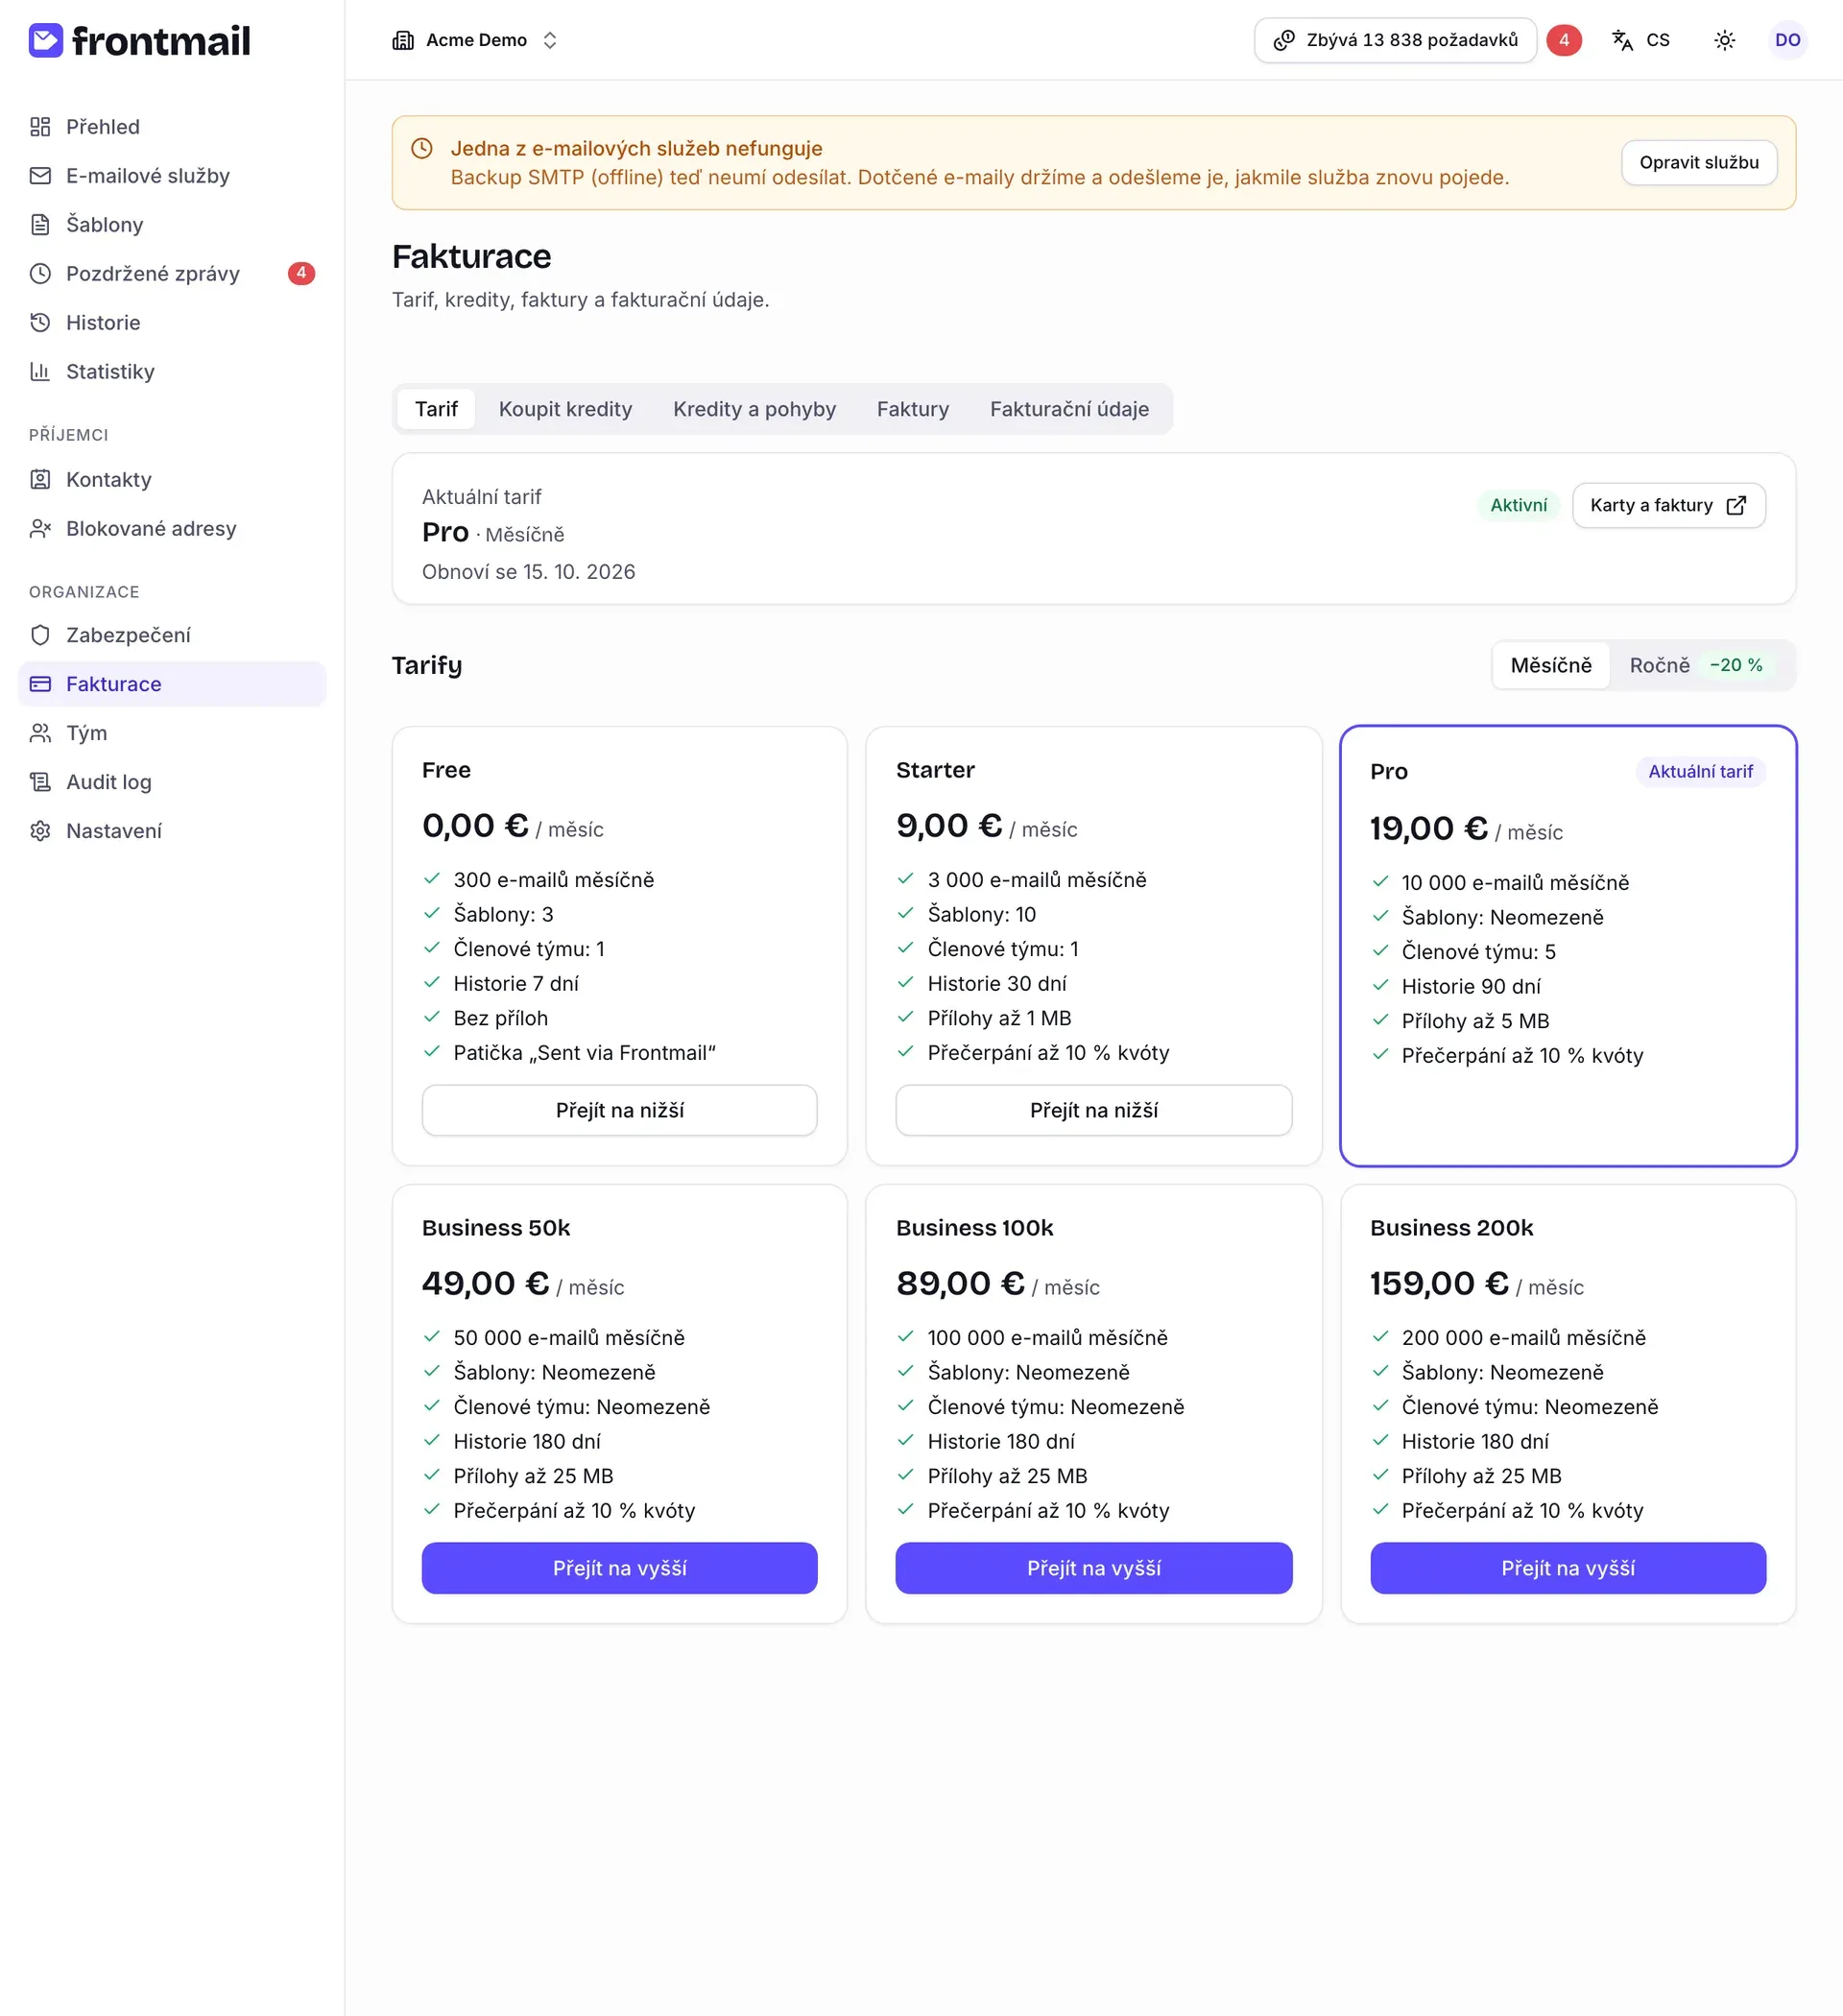
Task: Open Blokované adresy icon
Action: pyautogui.click(x=40, y=529)
